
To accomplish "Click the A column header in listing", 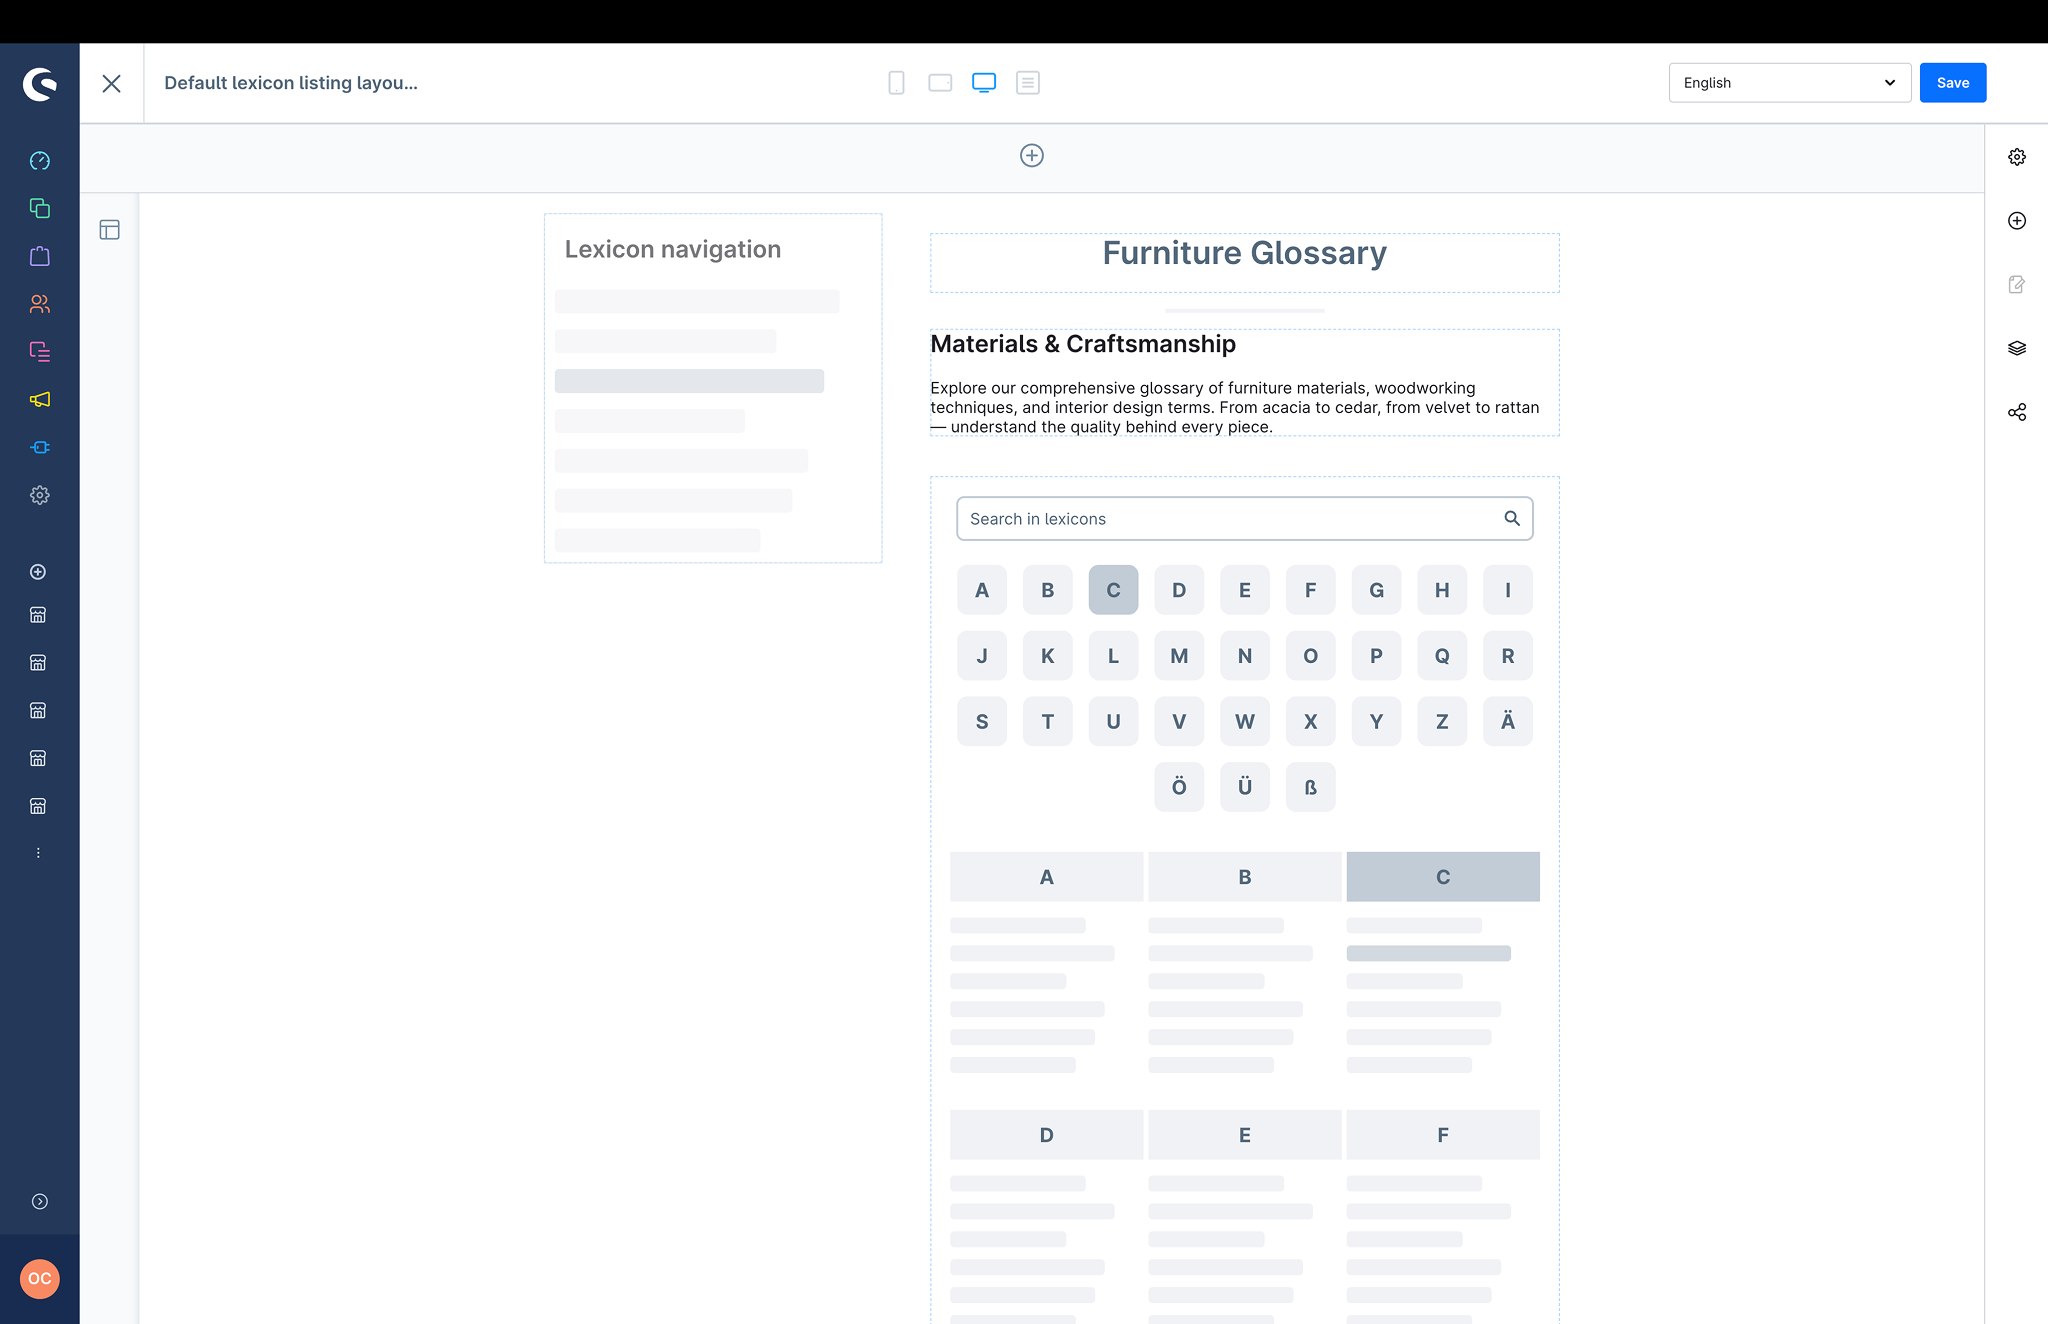I will (1047, 877).
